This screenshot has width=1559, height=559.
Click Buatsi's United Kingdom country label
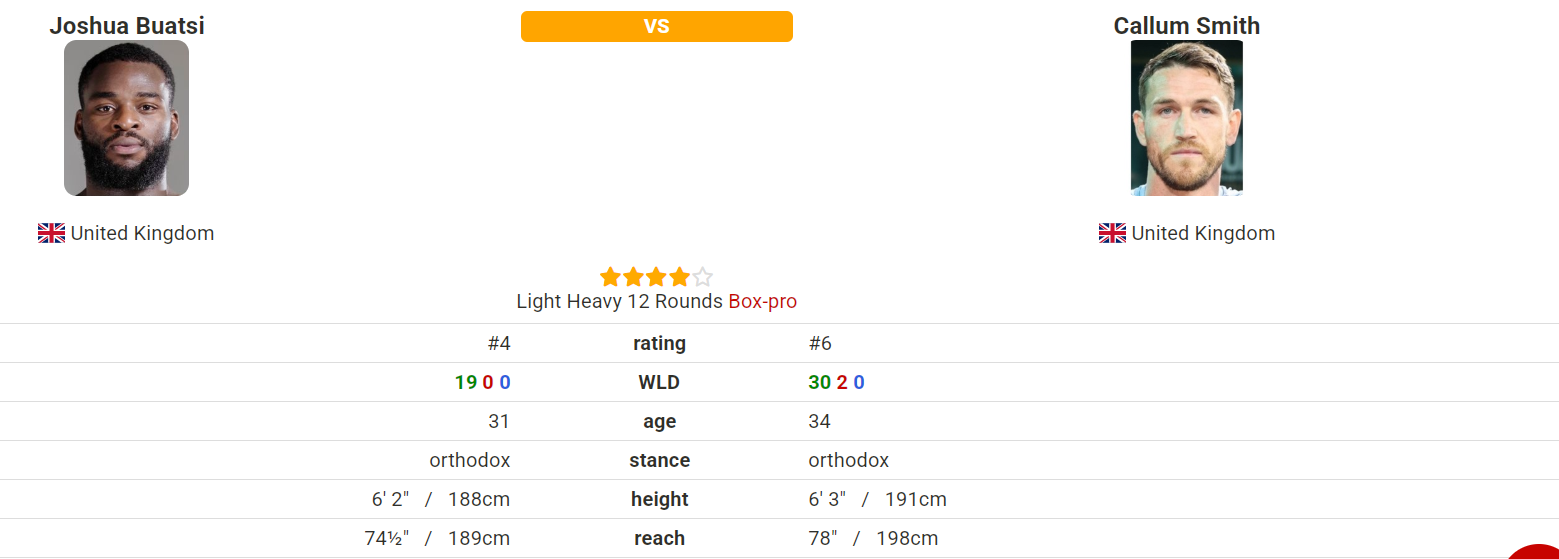tap(142, 233)
